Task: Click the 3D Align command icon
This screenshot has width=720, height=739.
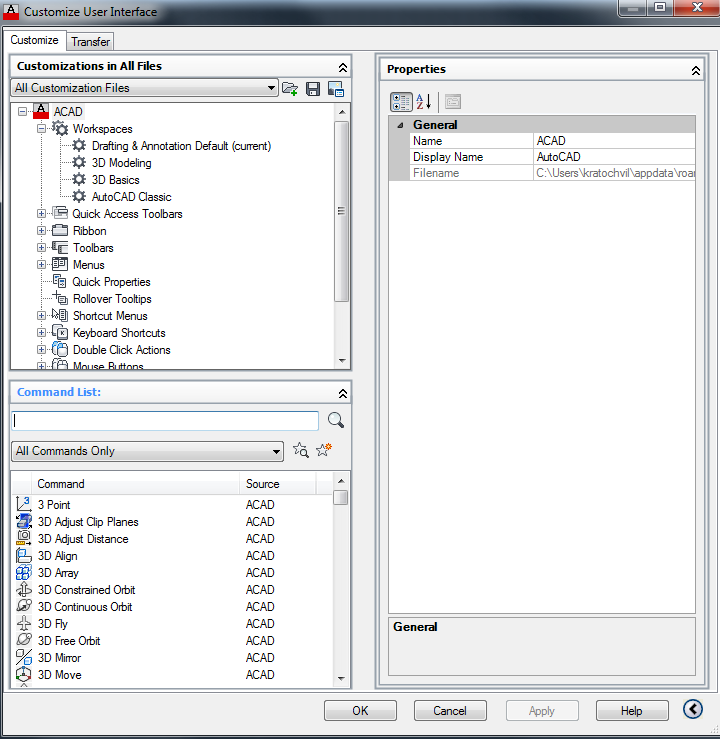Action: coord(24,555)
